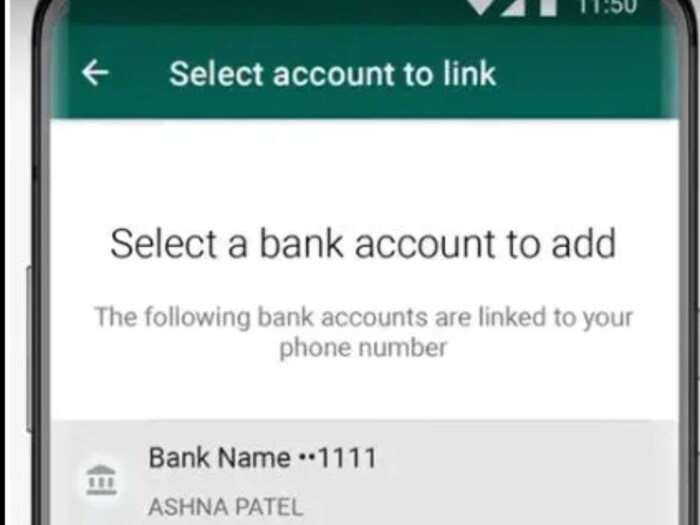This screenshot has height=525, width=700.
Task: Tap the Wi-Fi status icon
Action: (489, 7)
